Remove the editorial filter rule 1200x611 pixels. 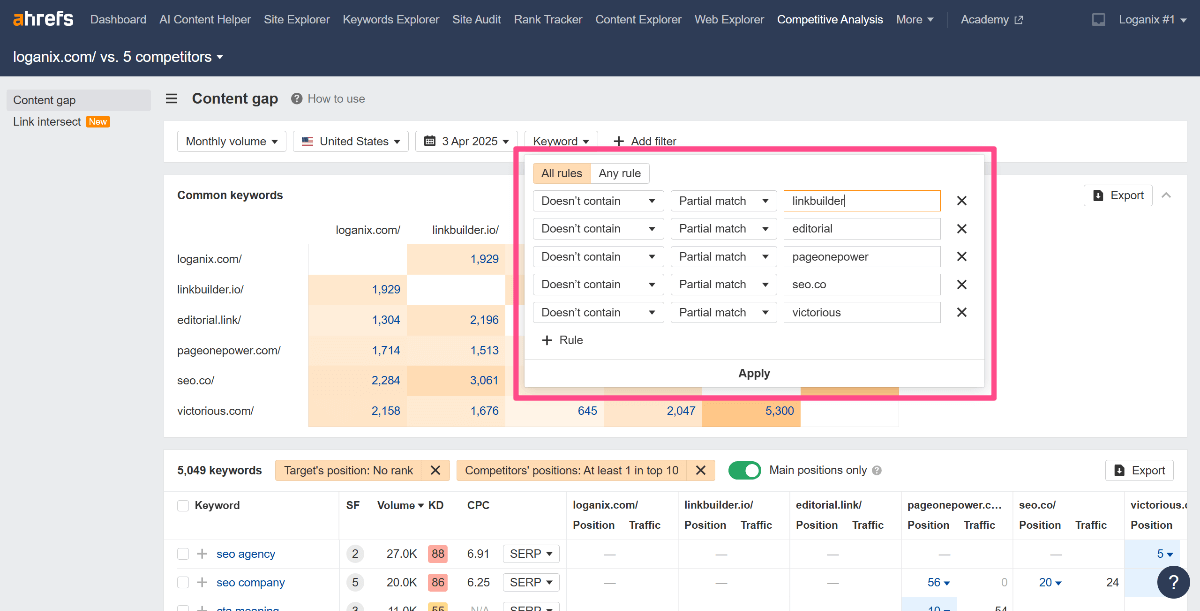(x=962, y=229)
